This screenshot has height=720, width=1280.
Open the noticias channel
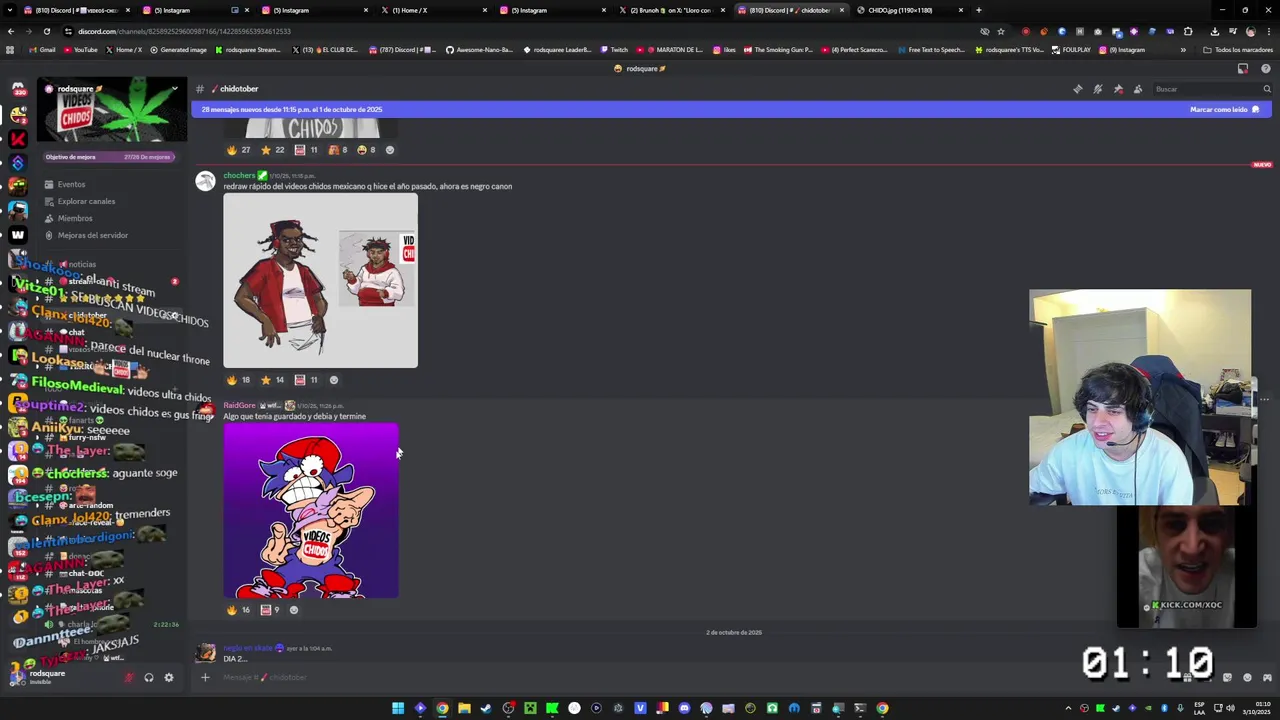click(x=82, y=264)
